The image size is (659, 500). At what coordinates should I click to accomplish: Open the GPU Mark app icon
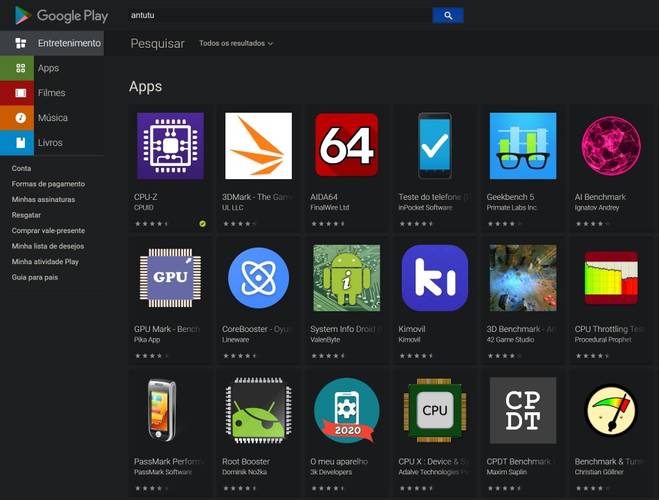[170, 278]
